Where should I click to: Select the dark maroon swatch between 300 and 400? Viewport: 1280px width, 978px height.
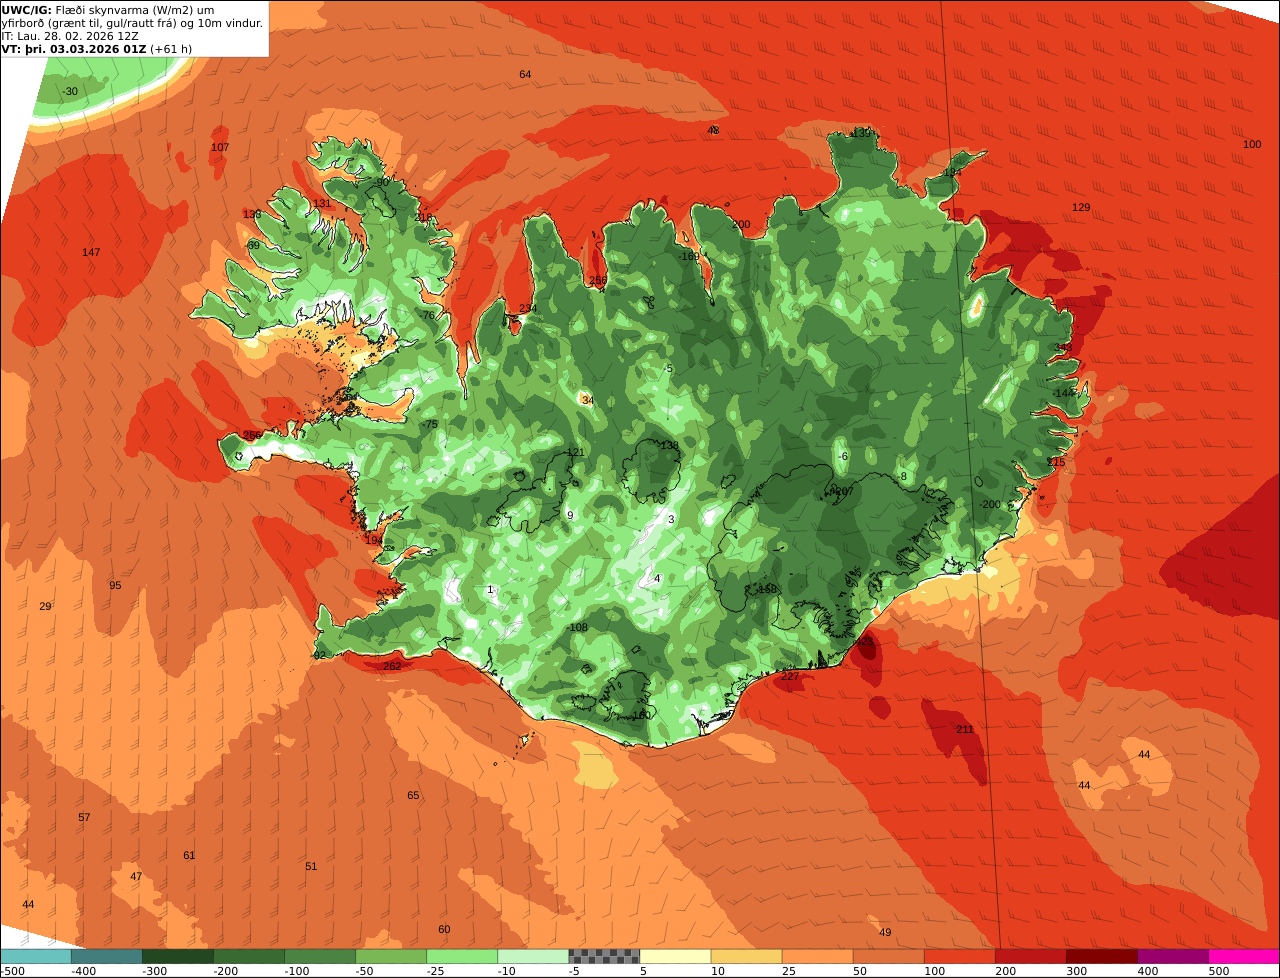1101,956
